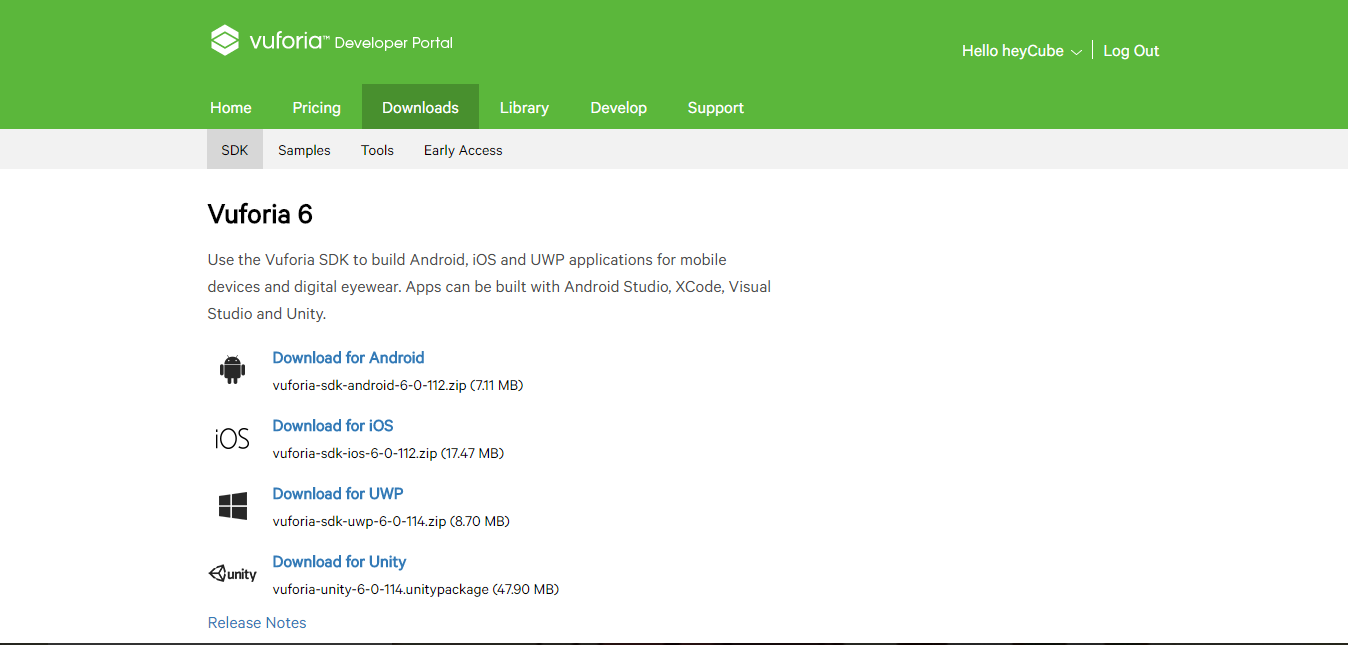Screen dimensions: 1348x645
Task: Click the Android robot icon
Action: pyautogui.click(x=232, y=370)
